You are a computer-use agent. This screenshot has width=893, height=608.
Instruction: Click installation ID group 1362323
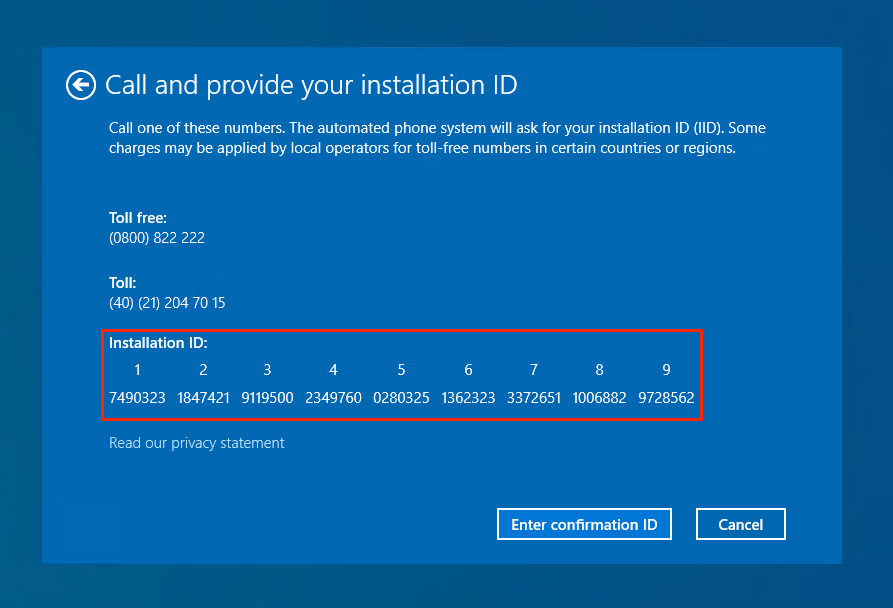point(468,398)
